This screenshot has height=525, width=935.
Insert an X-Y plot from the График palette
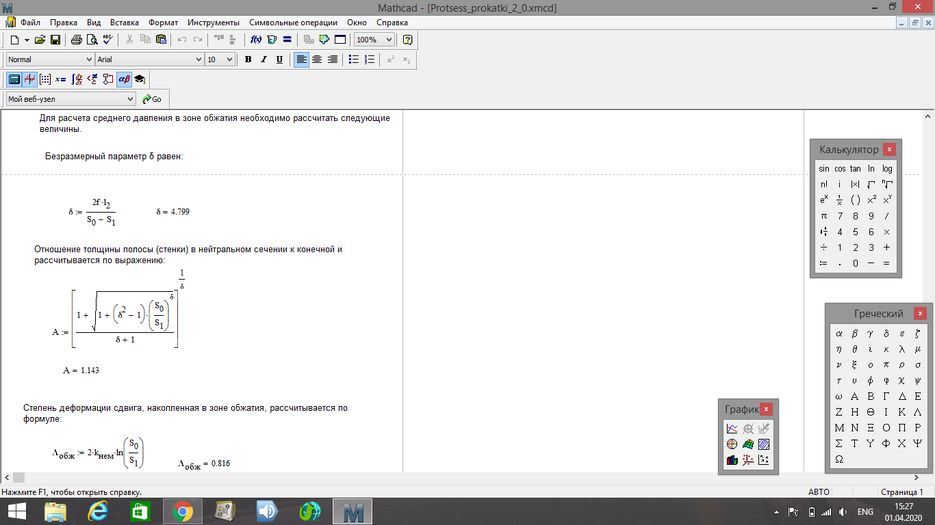(732, 429)
